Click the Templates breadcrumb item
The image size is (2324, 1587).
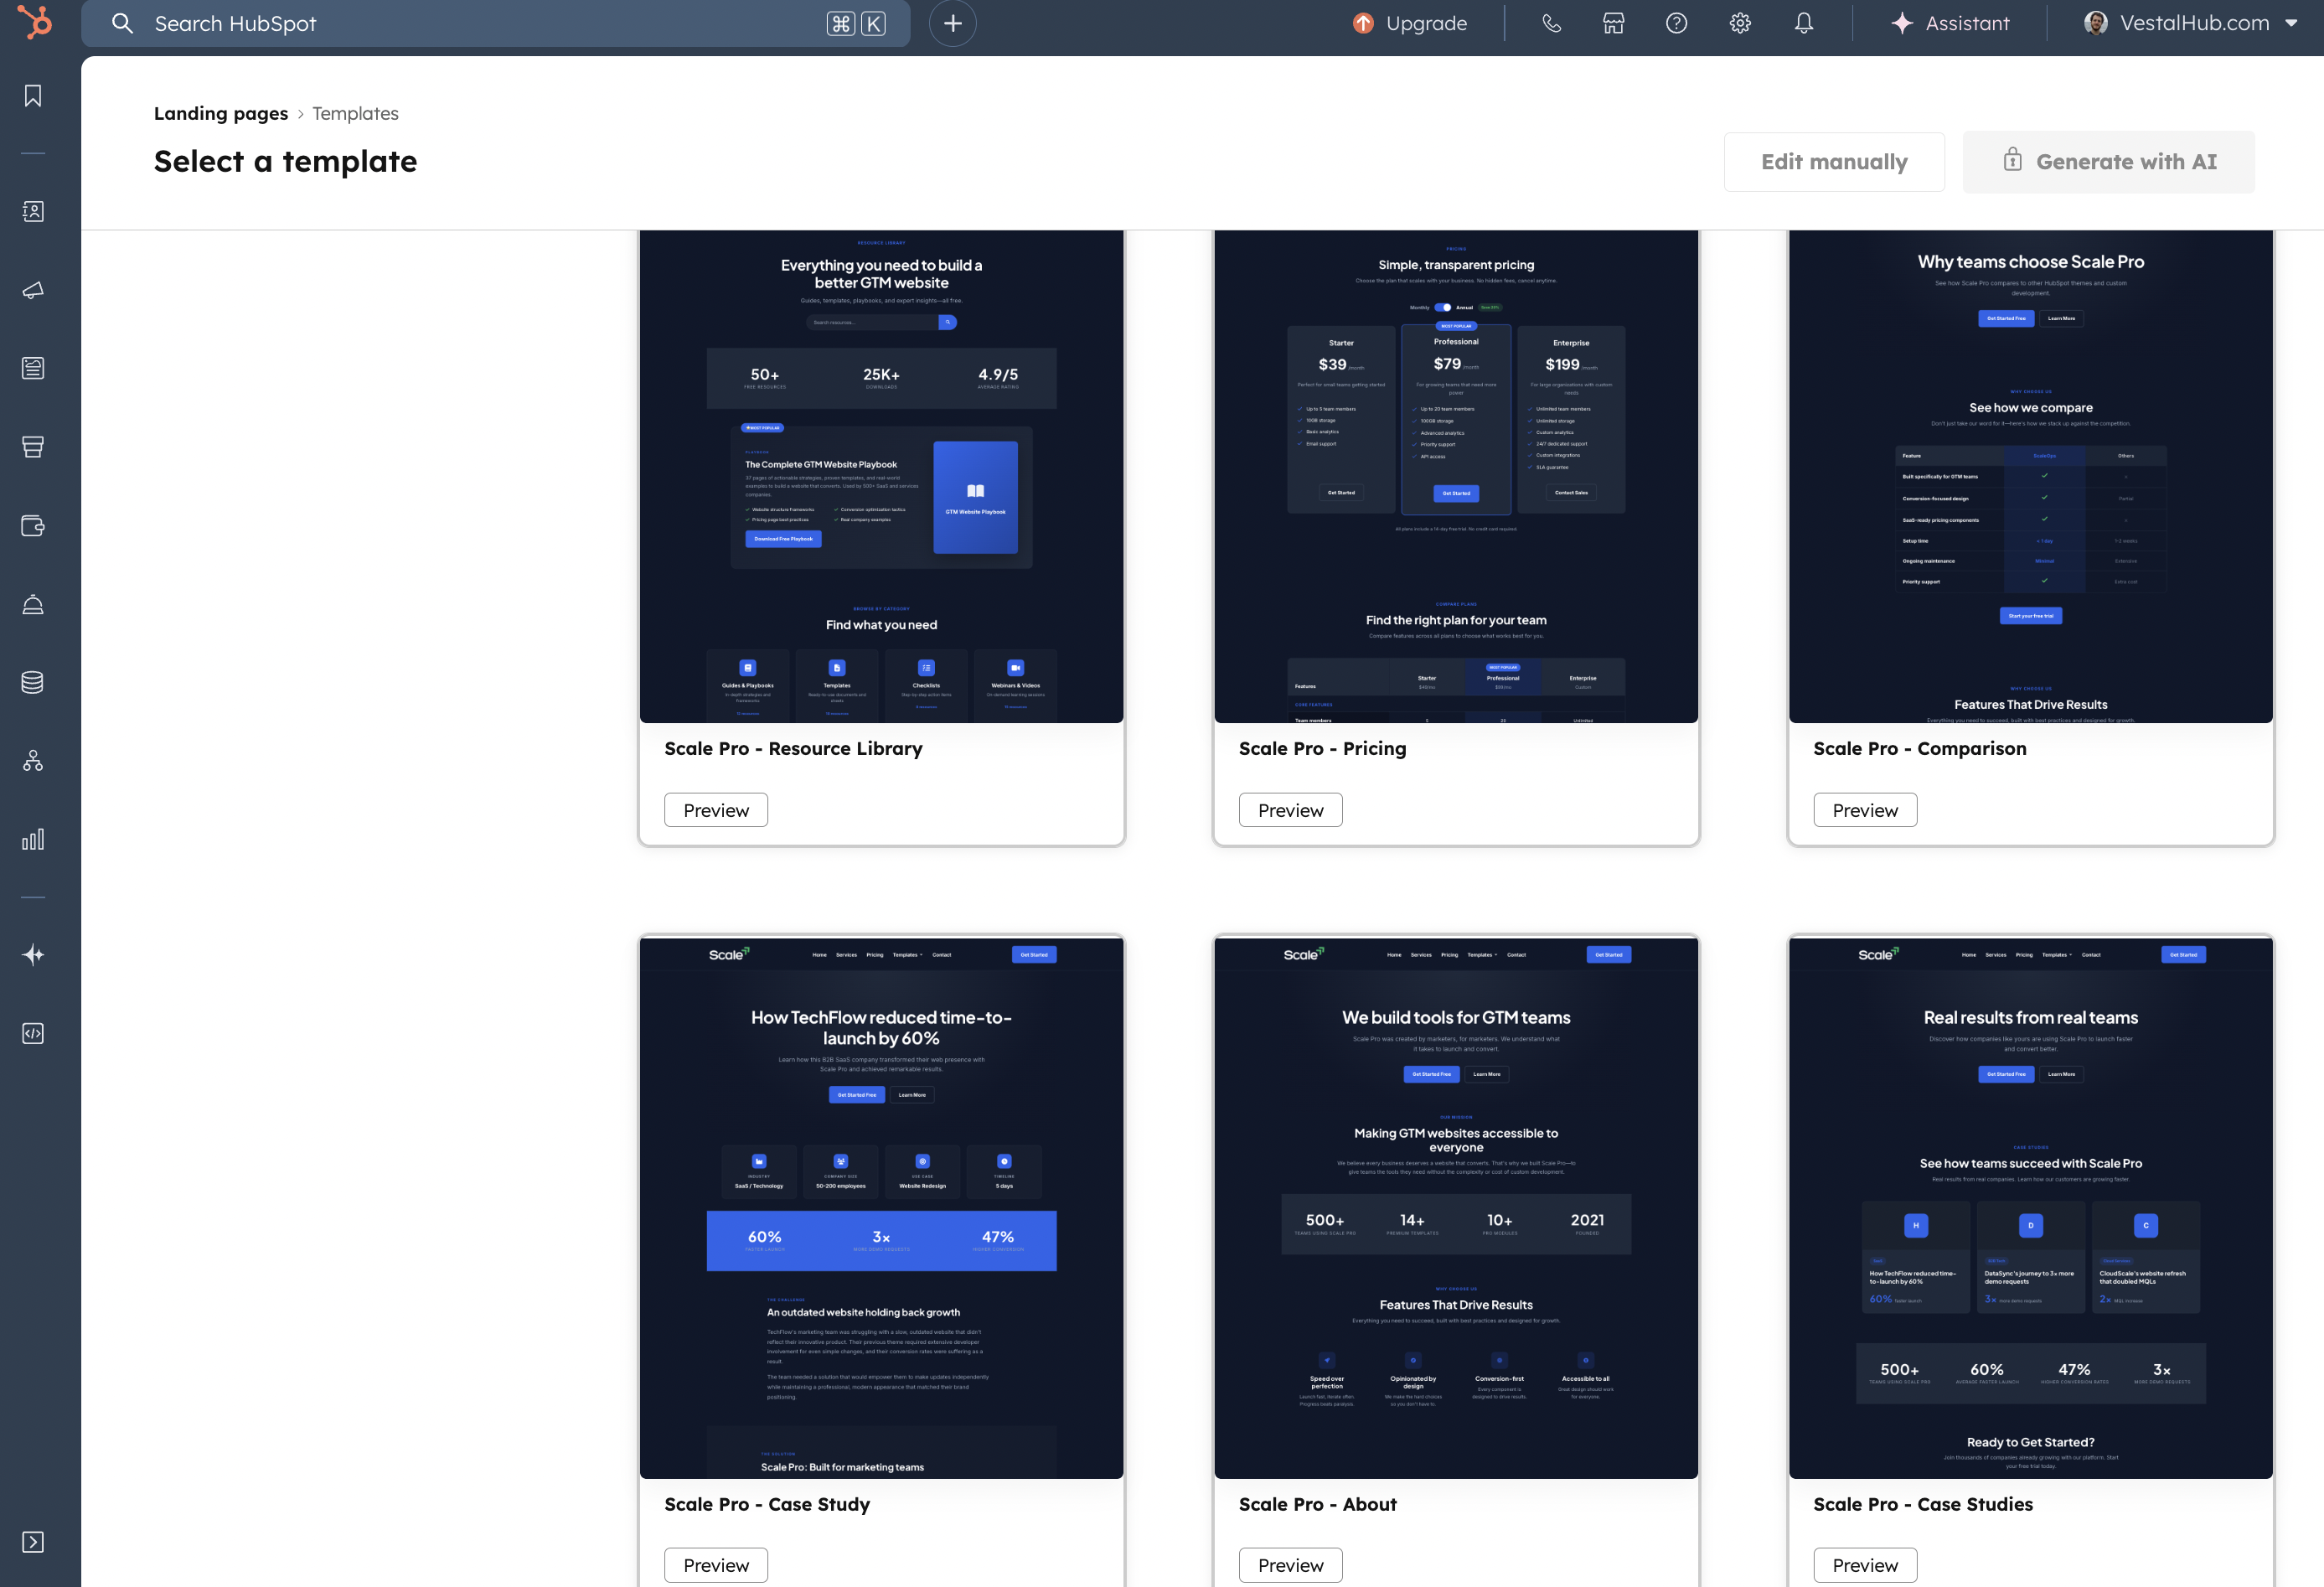click(355, 113)
